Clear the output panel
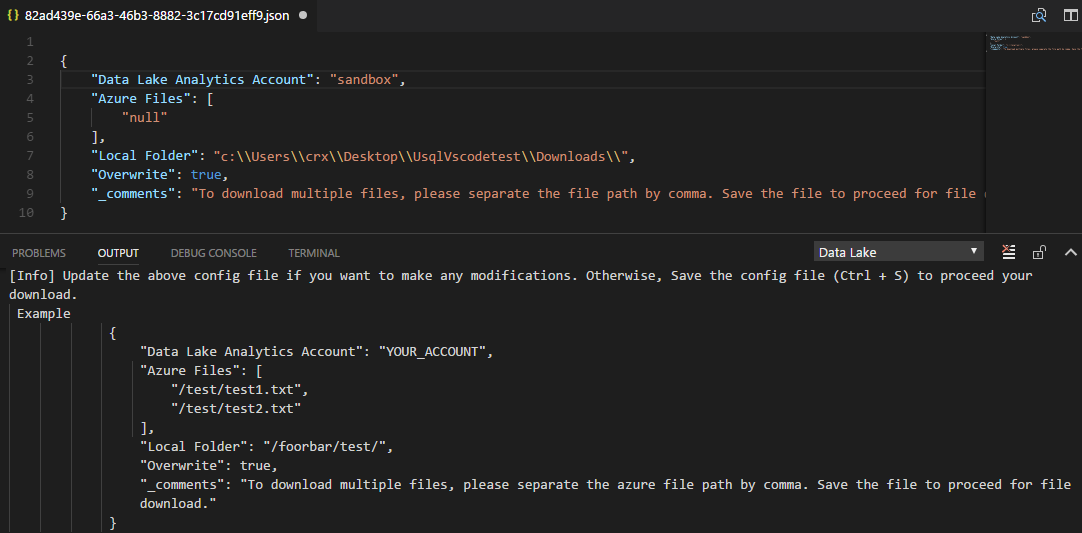This screenshot has width=1082, height=533. [1008, 253]
